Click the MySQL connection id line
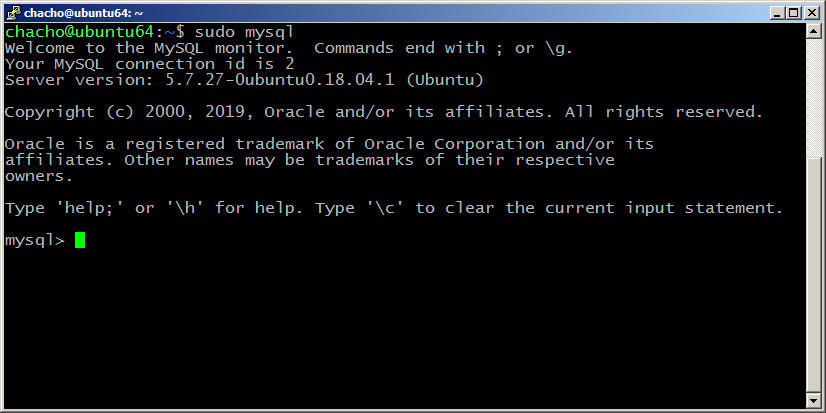 click(x=150, y=64)
